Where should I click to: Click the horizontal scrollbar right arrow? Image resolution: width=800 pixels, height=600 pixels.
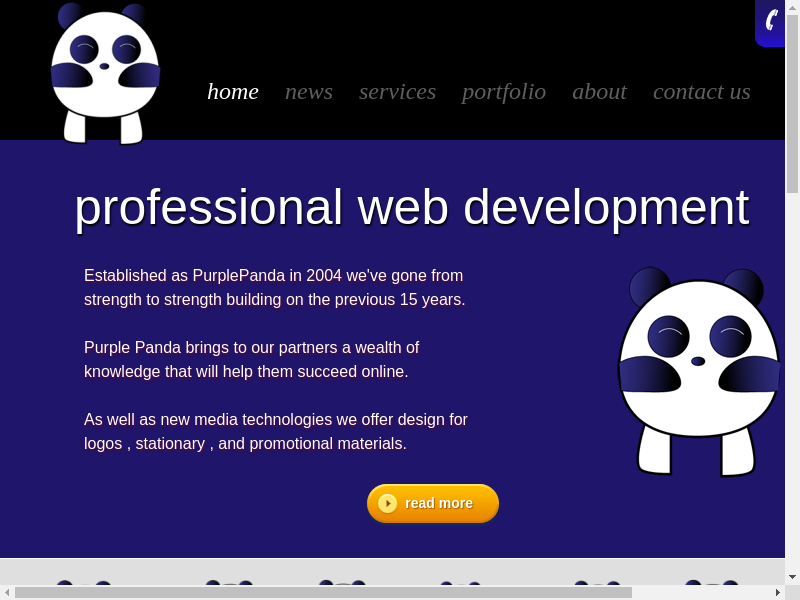coord(777,592)
